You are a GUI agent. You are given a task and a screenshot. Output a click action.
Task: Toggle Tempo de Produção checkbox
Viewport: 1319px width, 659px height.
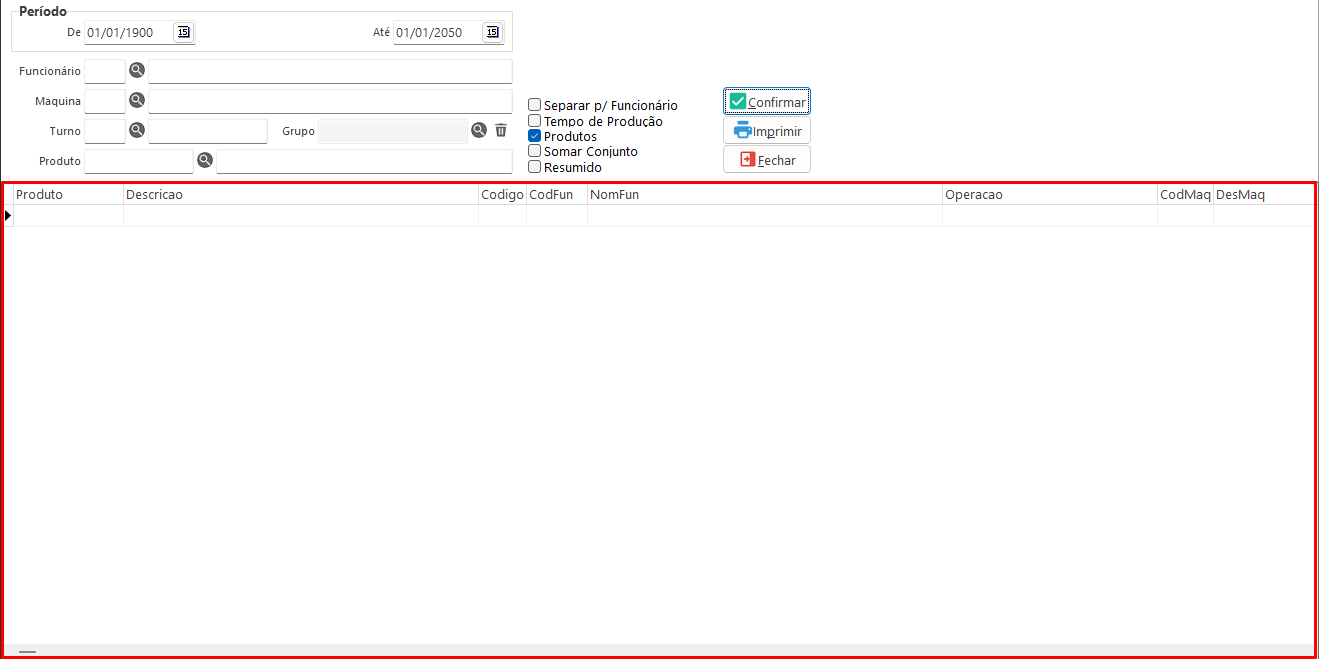tap(535, 121)
